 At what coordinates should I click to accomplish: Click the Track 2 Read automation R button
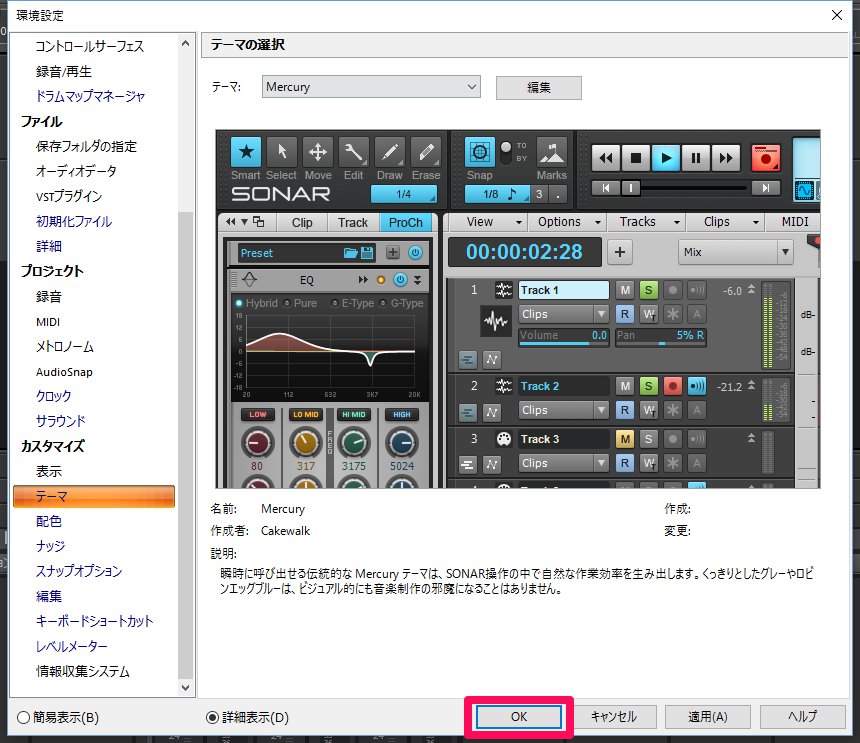(625, 410)
